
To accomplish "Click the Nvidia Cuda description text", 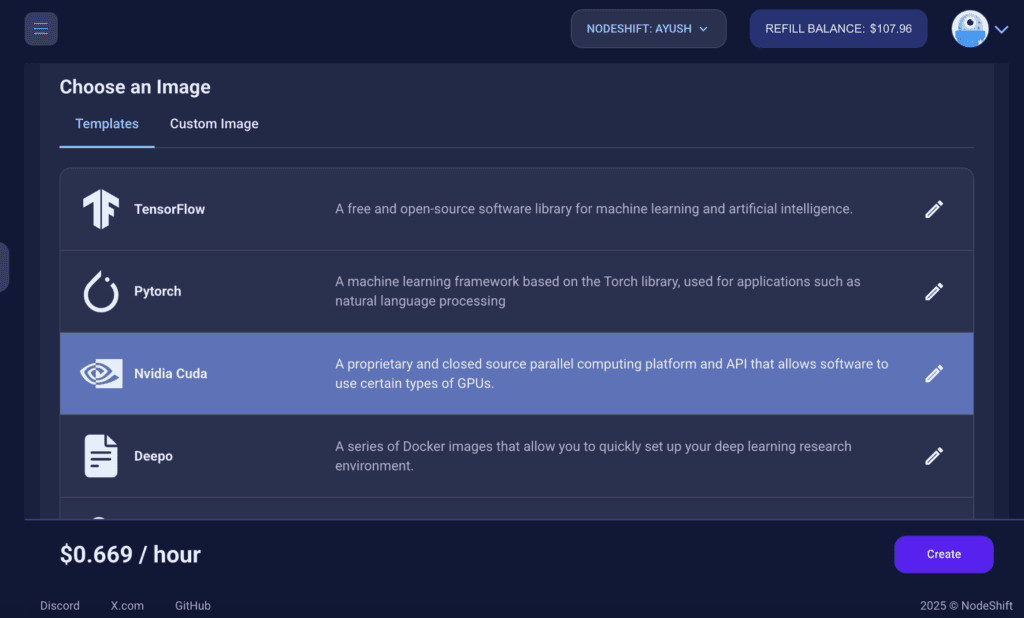I will (611, 374).
